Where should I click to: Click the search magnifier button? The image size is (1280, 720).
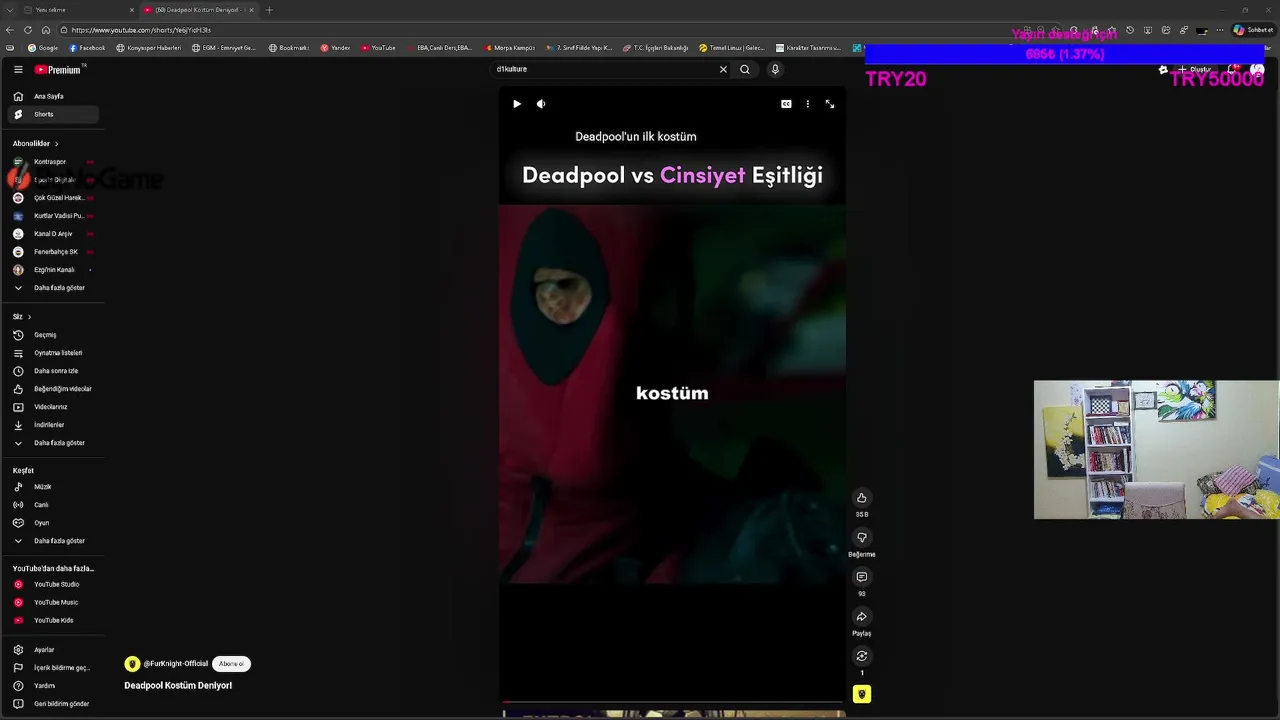(x=744, y=69)
